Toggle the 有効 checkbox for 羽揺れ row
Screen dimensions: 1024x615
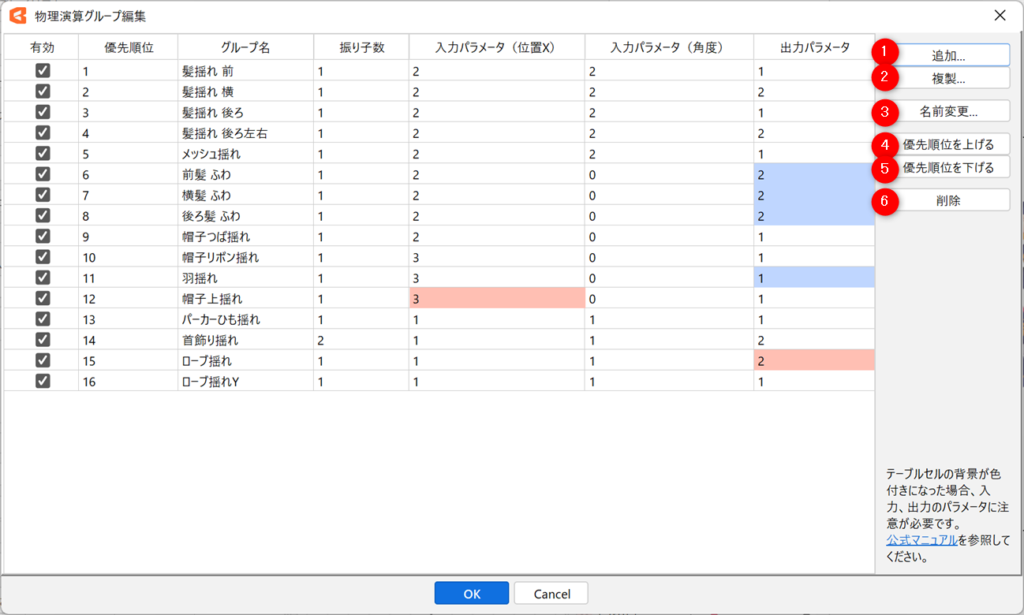coord(42,277)
